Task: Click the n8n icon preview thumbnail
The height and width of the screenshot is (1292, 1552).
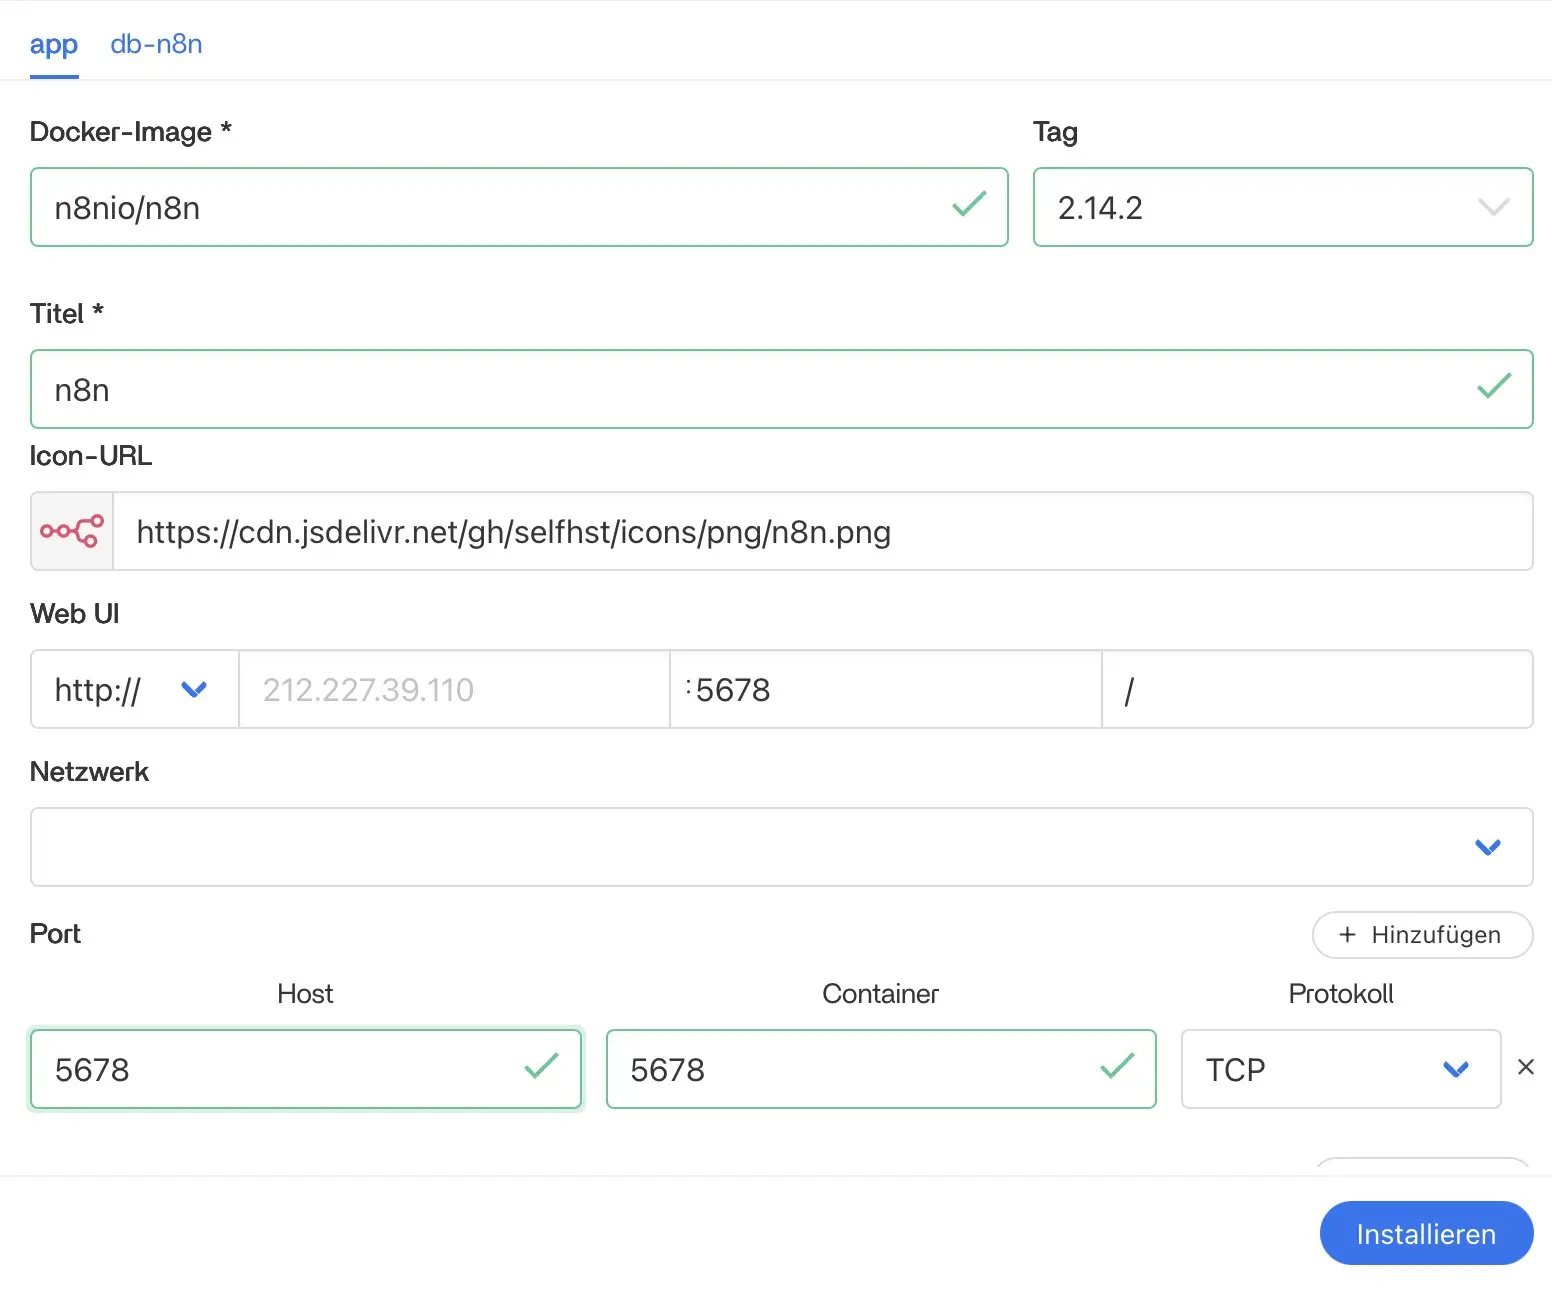Action: [72, 531]
